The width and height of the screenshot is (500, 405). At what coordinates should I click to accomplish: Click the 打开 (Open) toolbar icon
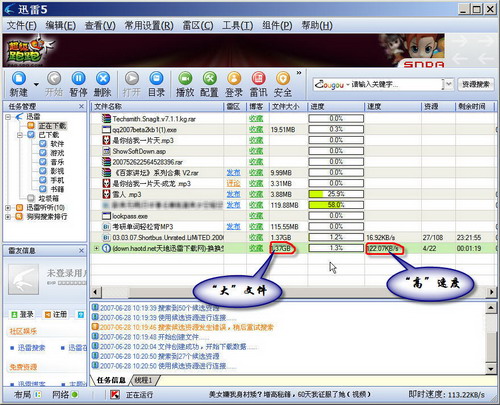click(x=132, y=84)
